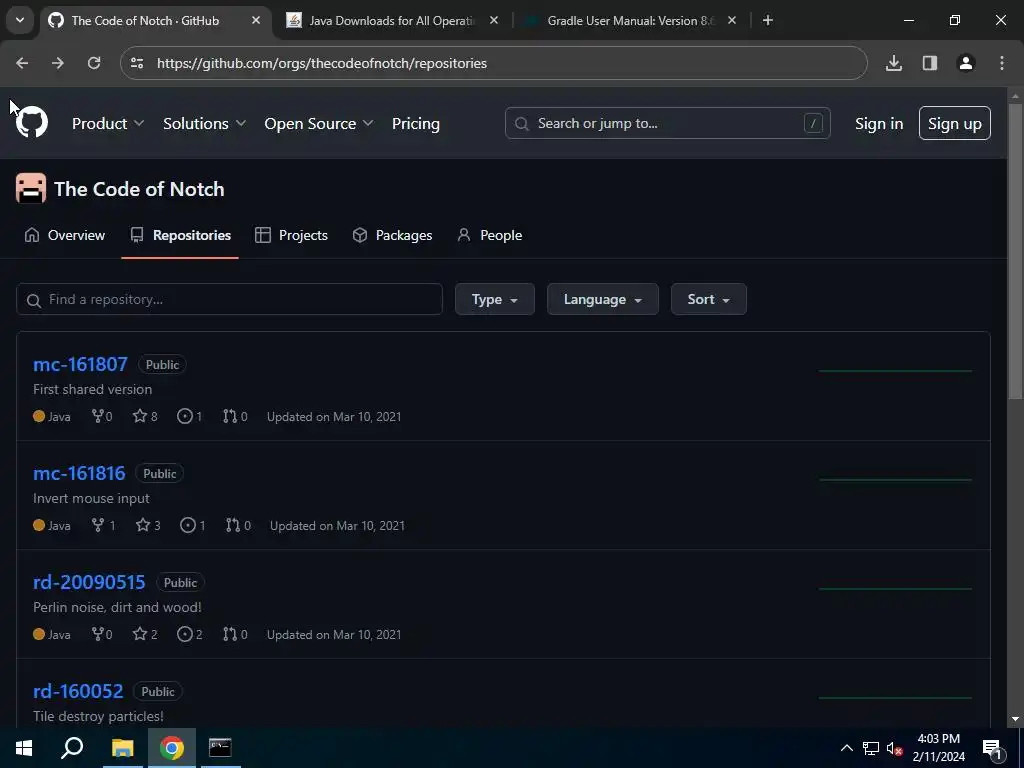Click Sign up button
The height and width of the screenshot is (768, 1024).
pyautogui.click(x=954, y=123)
